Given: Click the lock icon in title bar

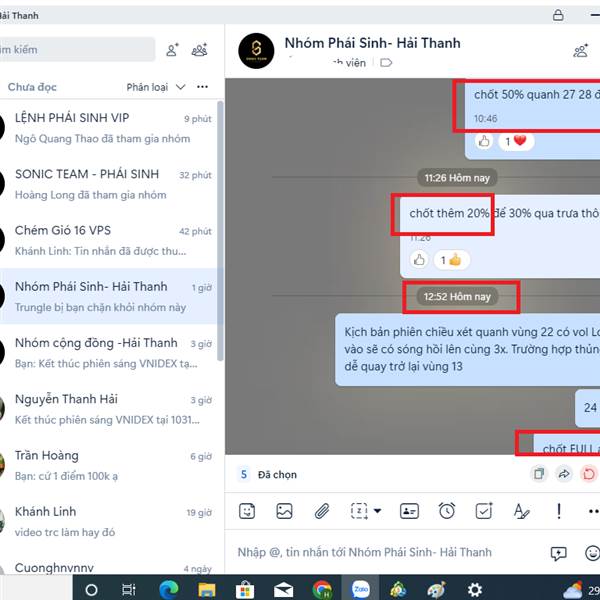Looking at the screenshot, I should [558, 15].
